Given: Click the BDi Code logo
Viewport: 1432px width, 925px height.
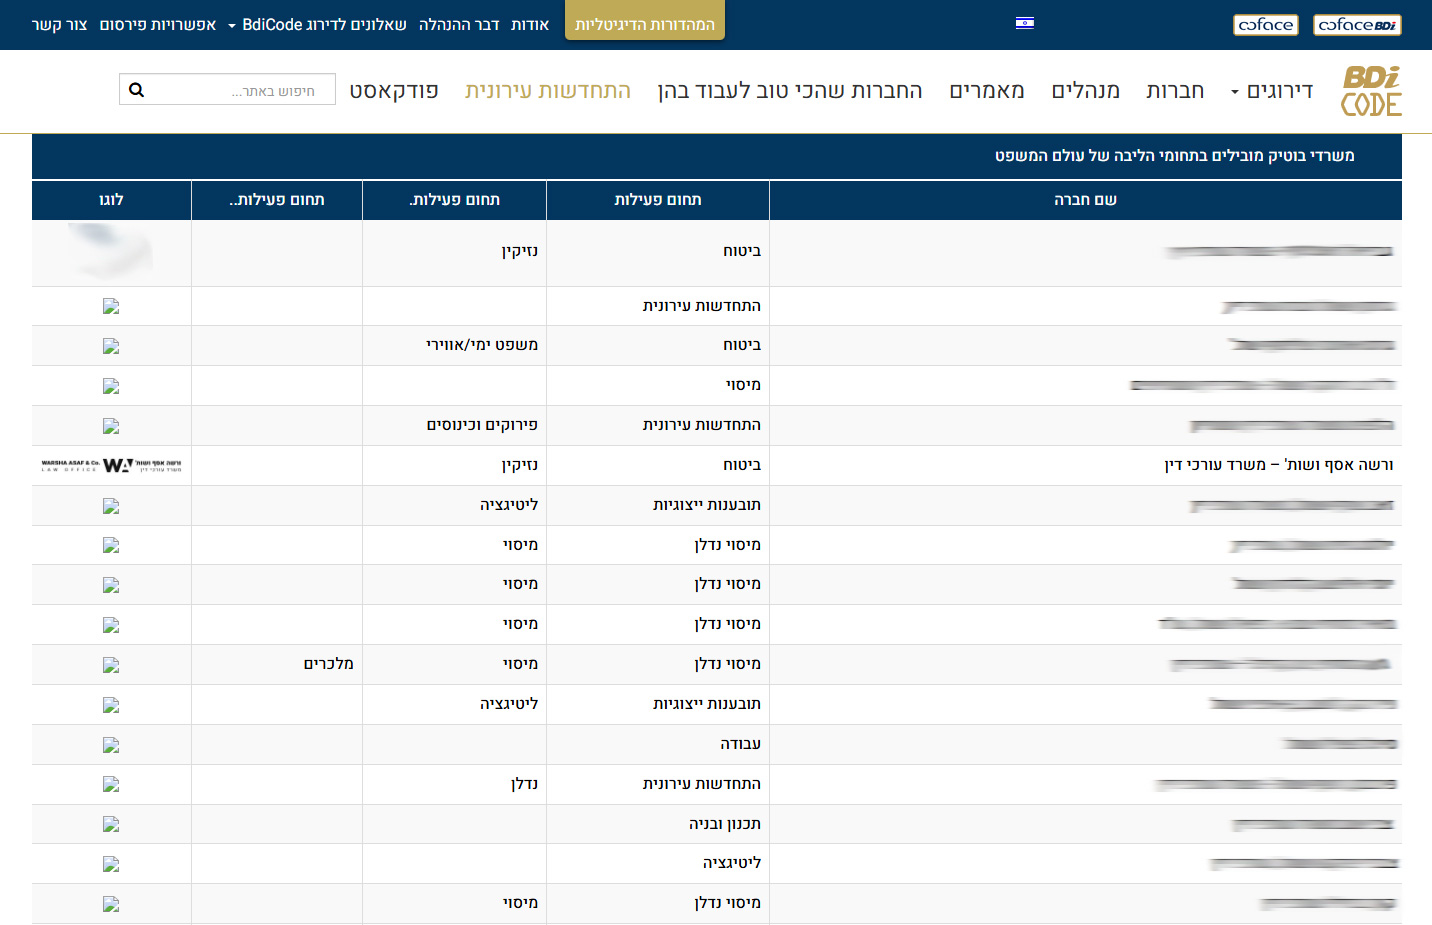Looking at the screenshot, I should coord(1370,91).
